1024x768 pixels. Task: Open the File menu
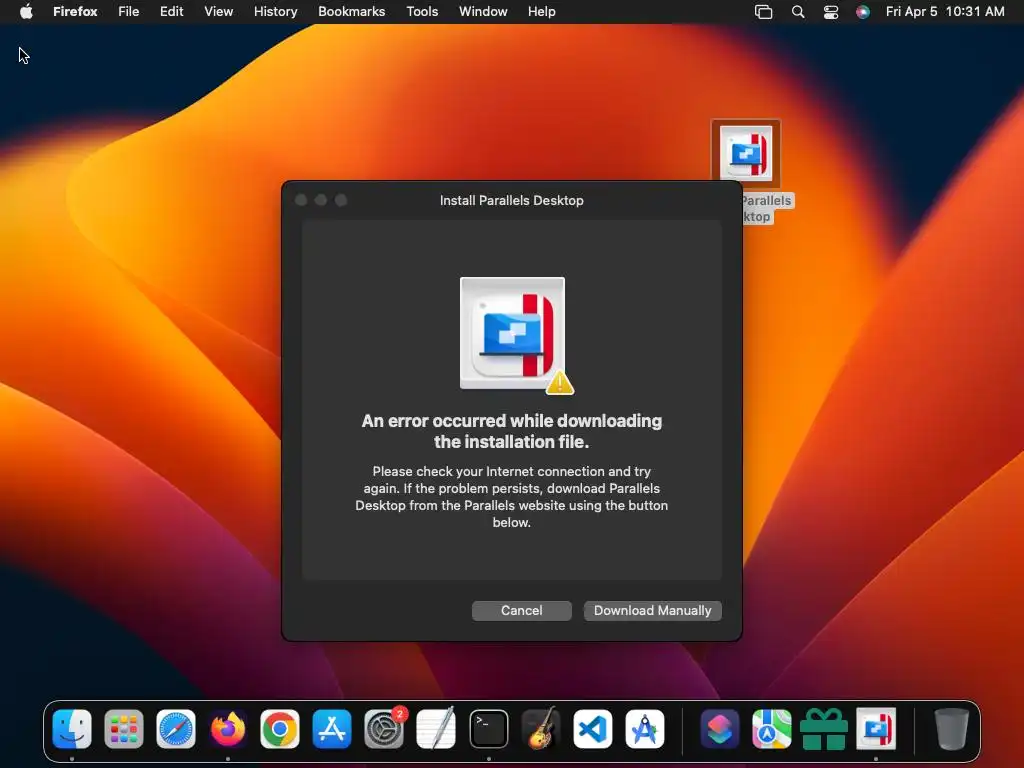tap(129, 12)
